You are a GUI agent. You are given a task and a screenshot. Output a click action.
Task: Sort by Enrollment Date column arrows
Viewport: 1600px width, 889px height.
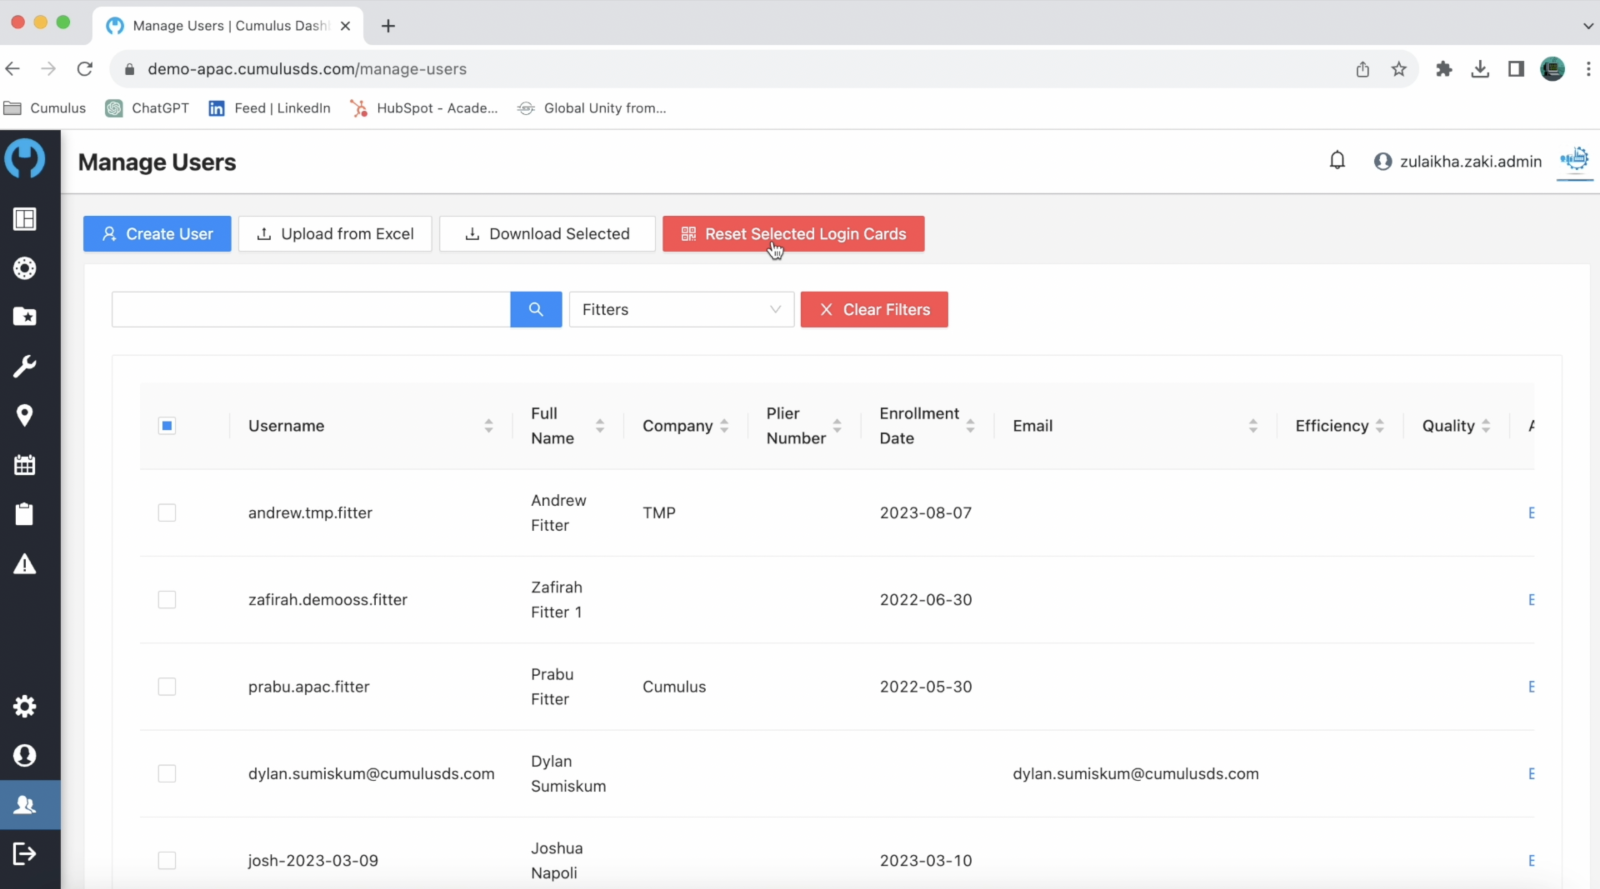[x=970, y=426]
